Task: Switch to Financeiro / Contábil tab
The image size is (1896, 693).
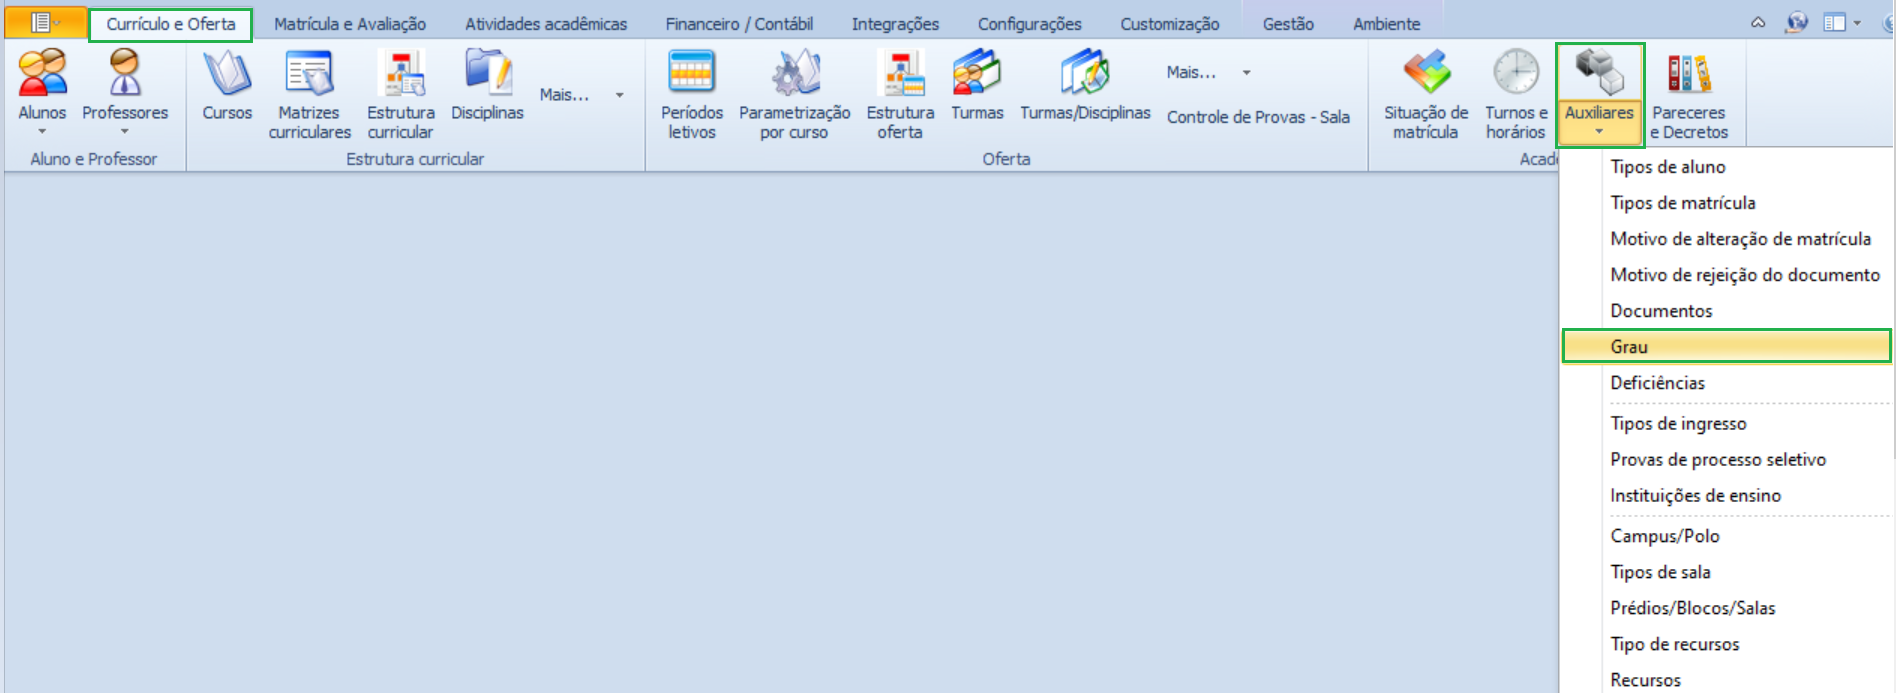Action: (x=739, y=24)
